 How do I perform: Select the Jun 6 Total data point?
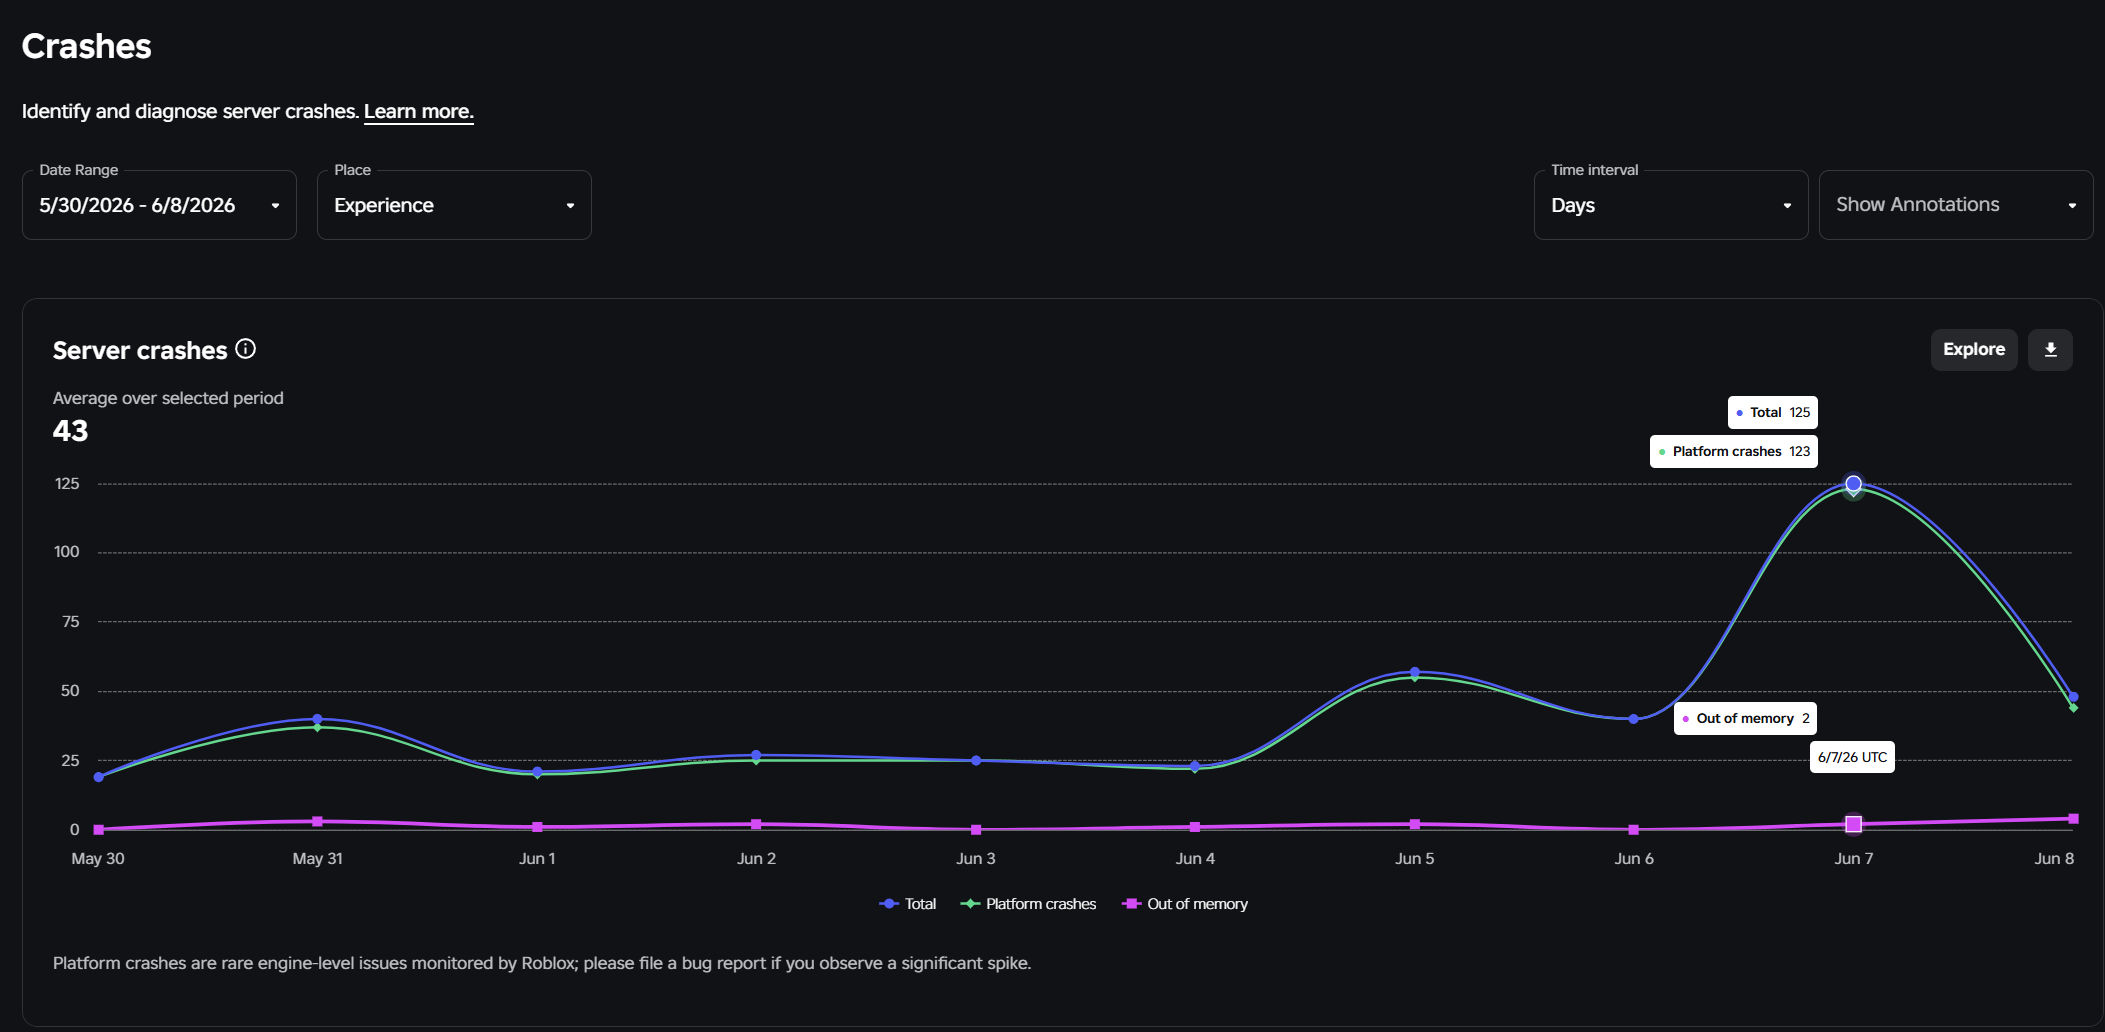click(1633, 719)
